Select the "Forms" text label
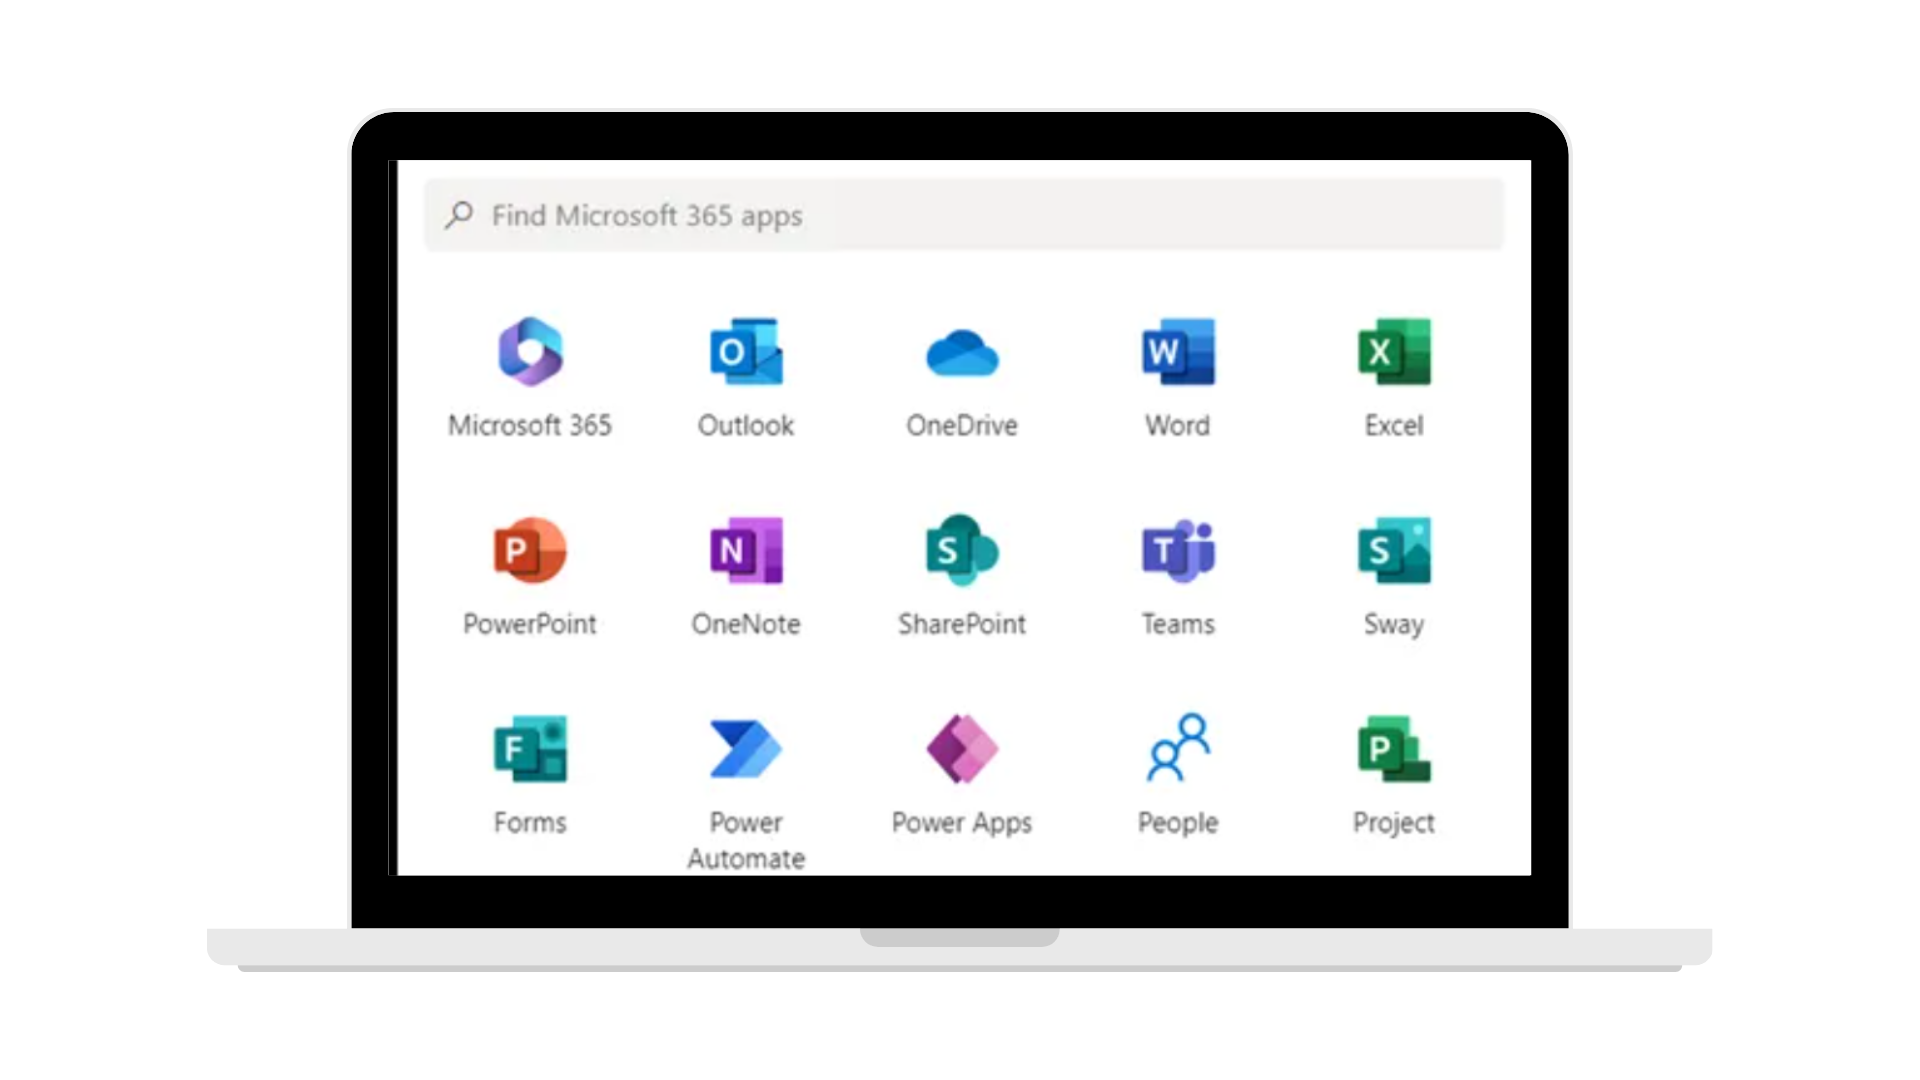The width and height of the screenshot is (1920, 1080). point(530,822)
